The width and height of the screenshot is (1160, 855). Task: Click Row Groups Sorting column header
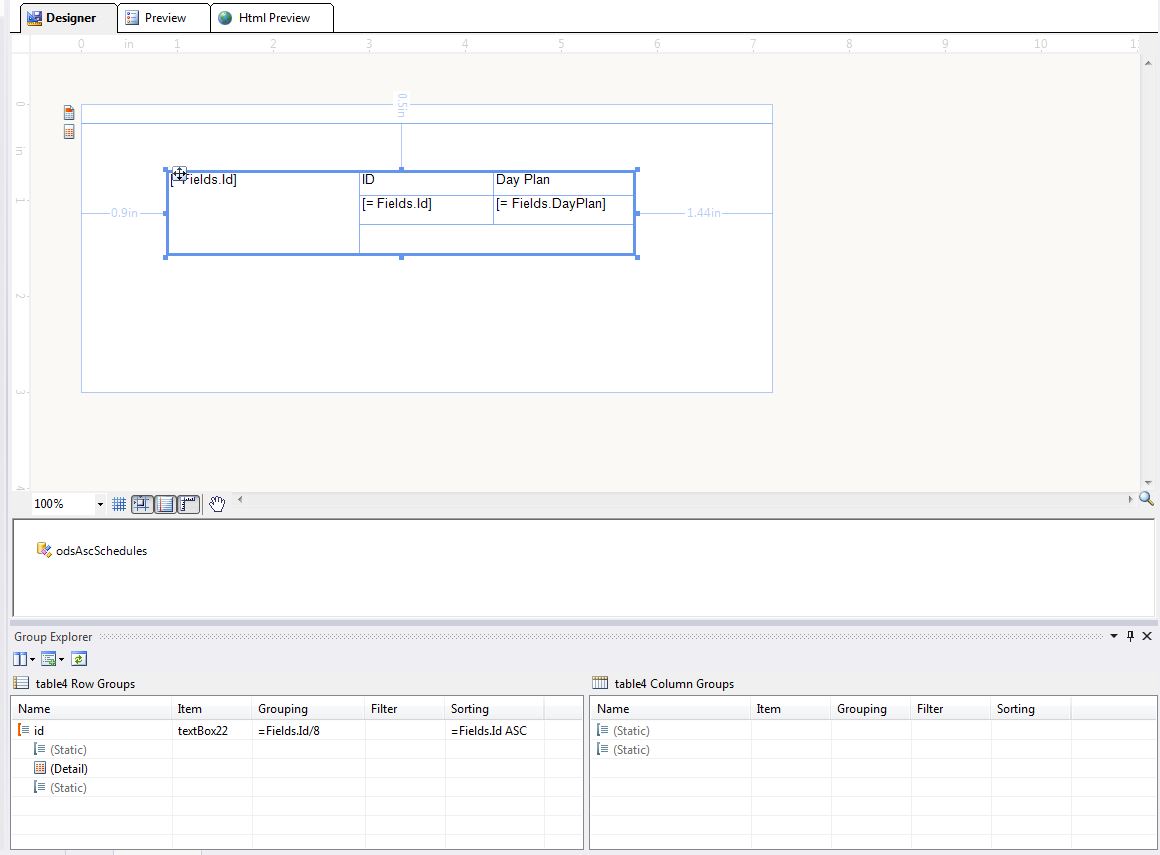point(494,709)
